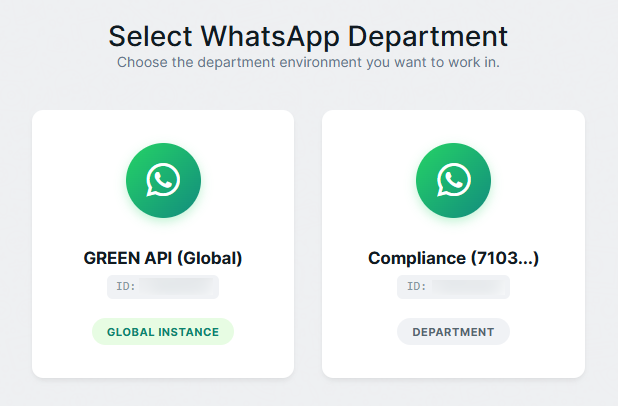Screen dimensions: 618x406
Task: Click the 'ID:' label in GREEN API card
Action: 126,287
